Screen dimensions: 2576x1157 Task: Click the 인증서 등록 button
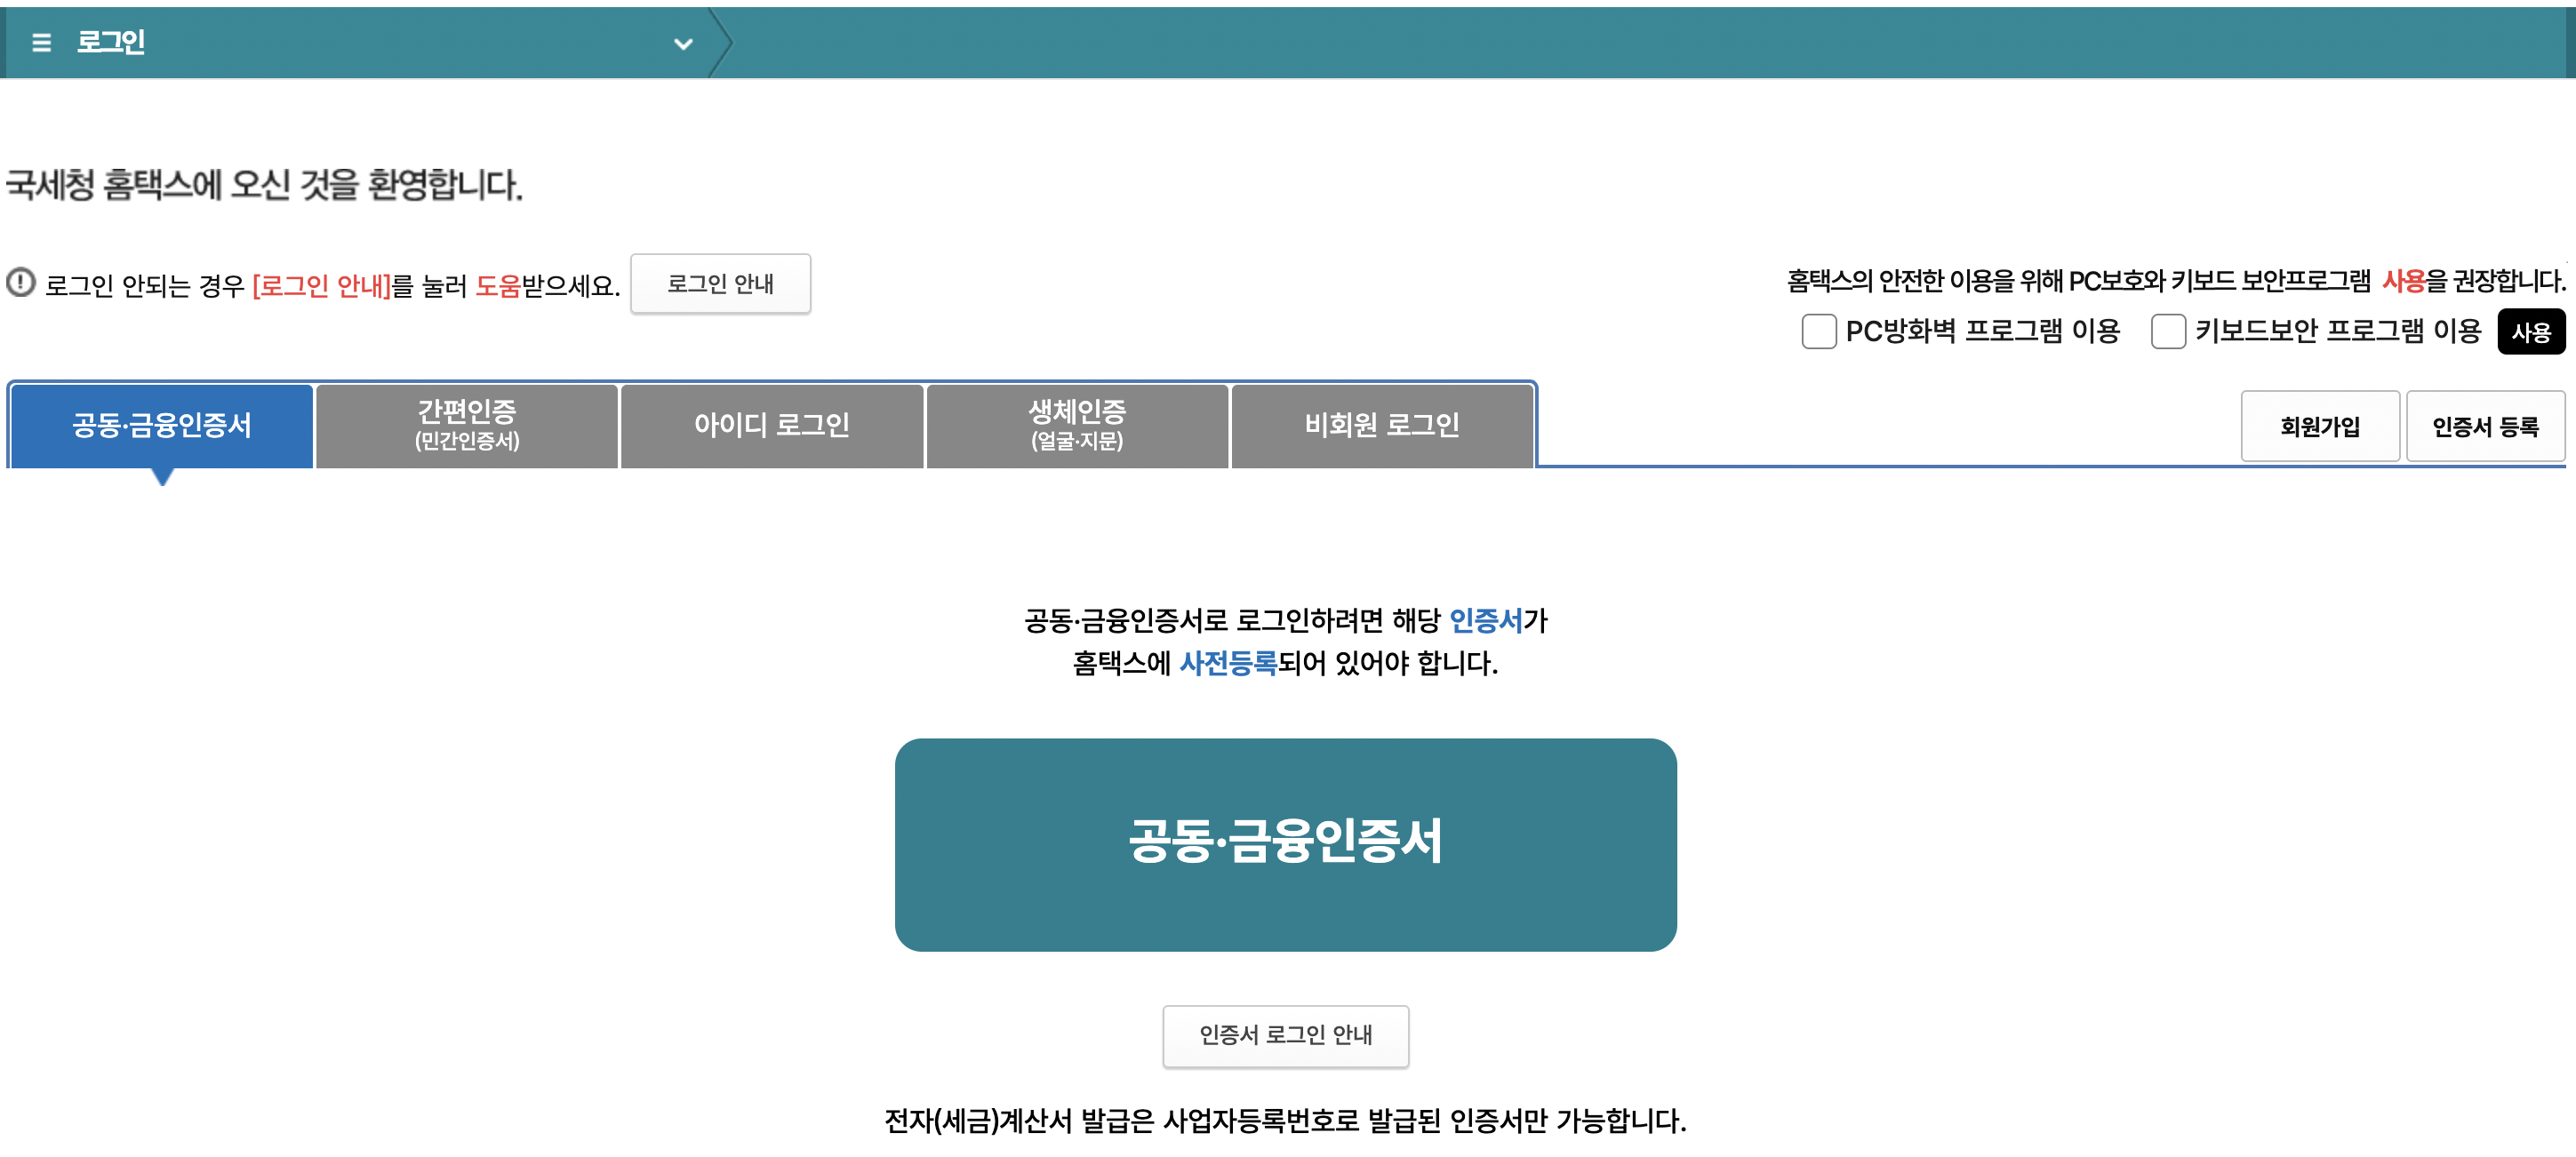pyautogui.click(x=2485, y=427)
